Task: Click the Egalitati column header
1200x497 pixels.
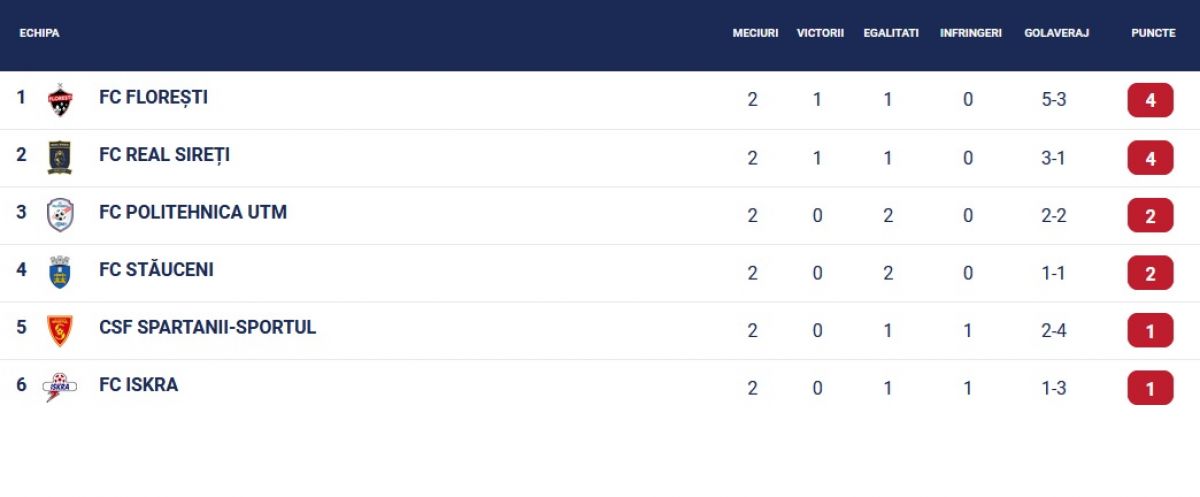Action: 890,33
